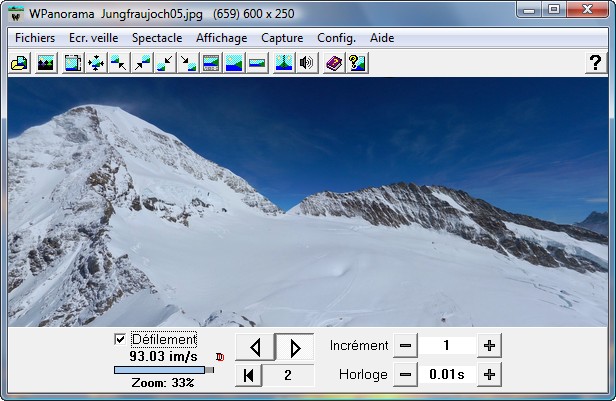Click the position field showing 2

click(288, 375)
